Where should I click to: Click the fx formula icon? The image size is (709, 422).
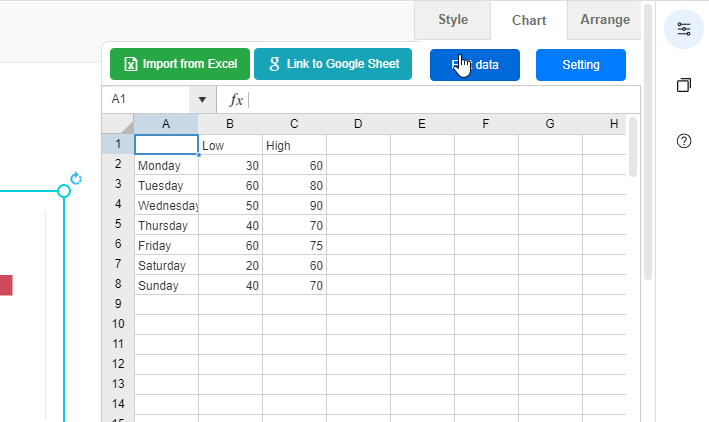tap(236, 100)
